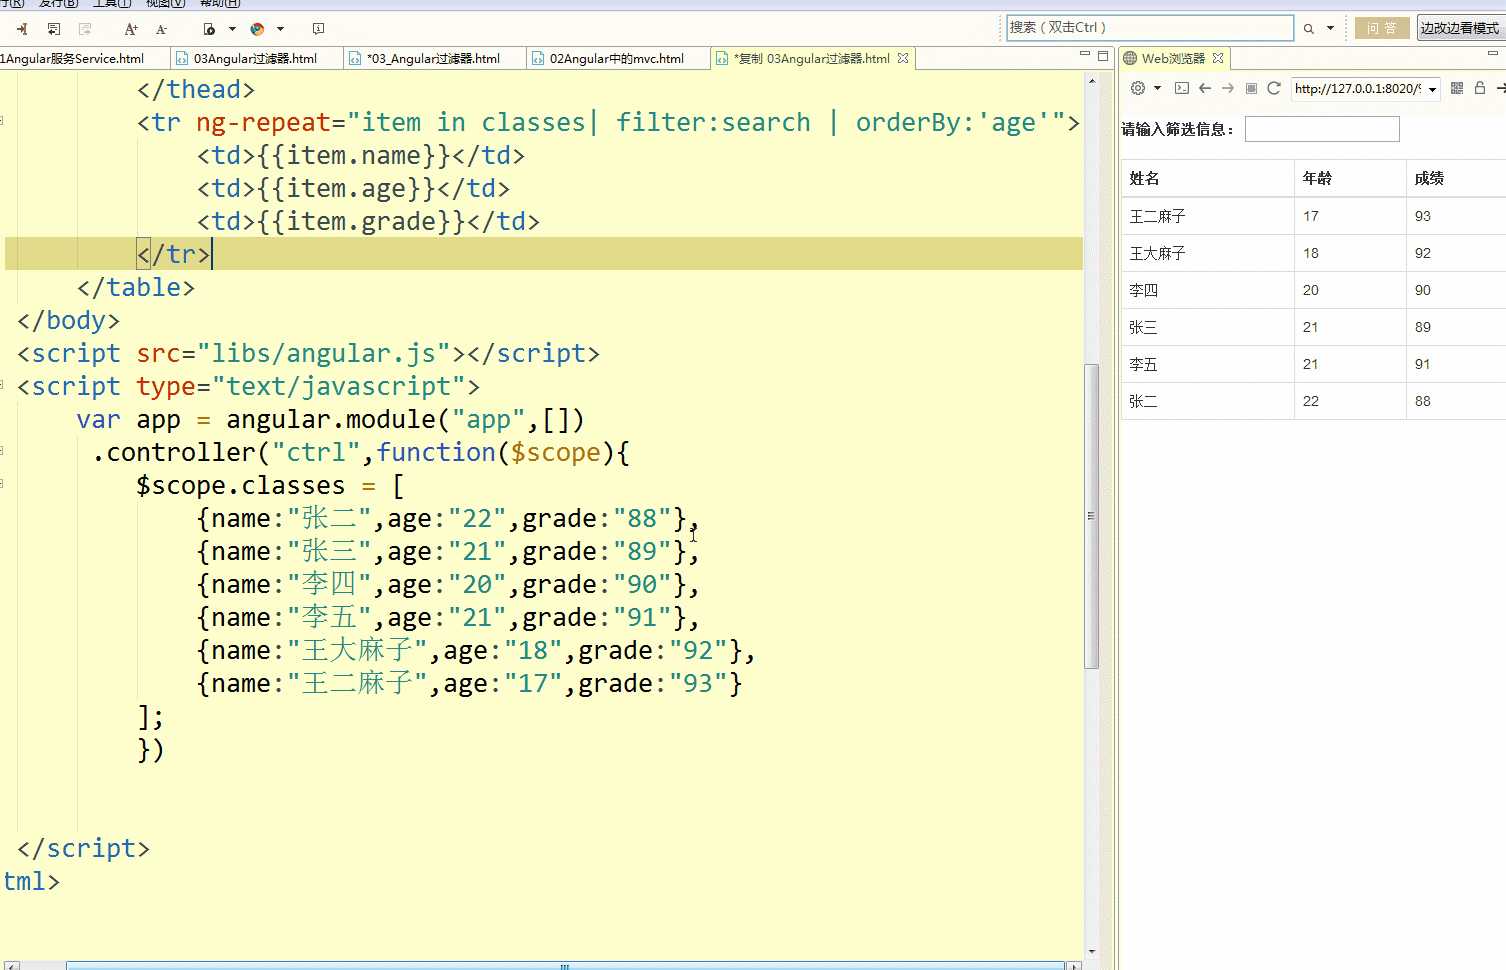This screenshot has height=970, width=1506.
Task: Close the Web浏览器 tab
Action: tap(1218, 58)
